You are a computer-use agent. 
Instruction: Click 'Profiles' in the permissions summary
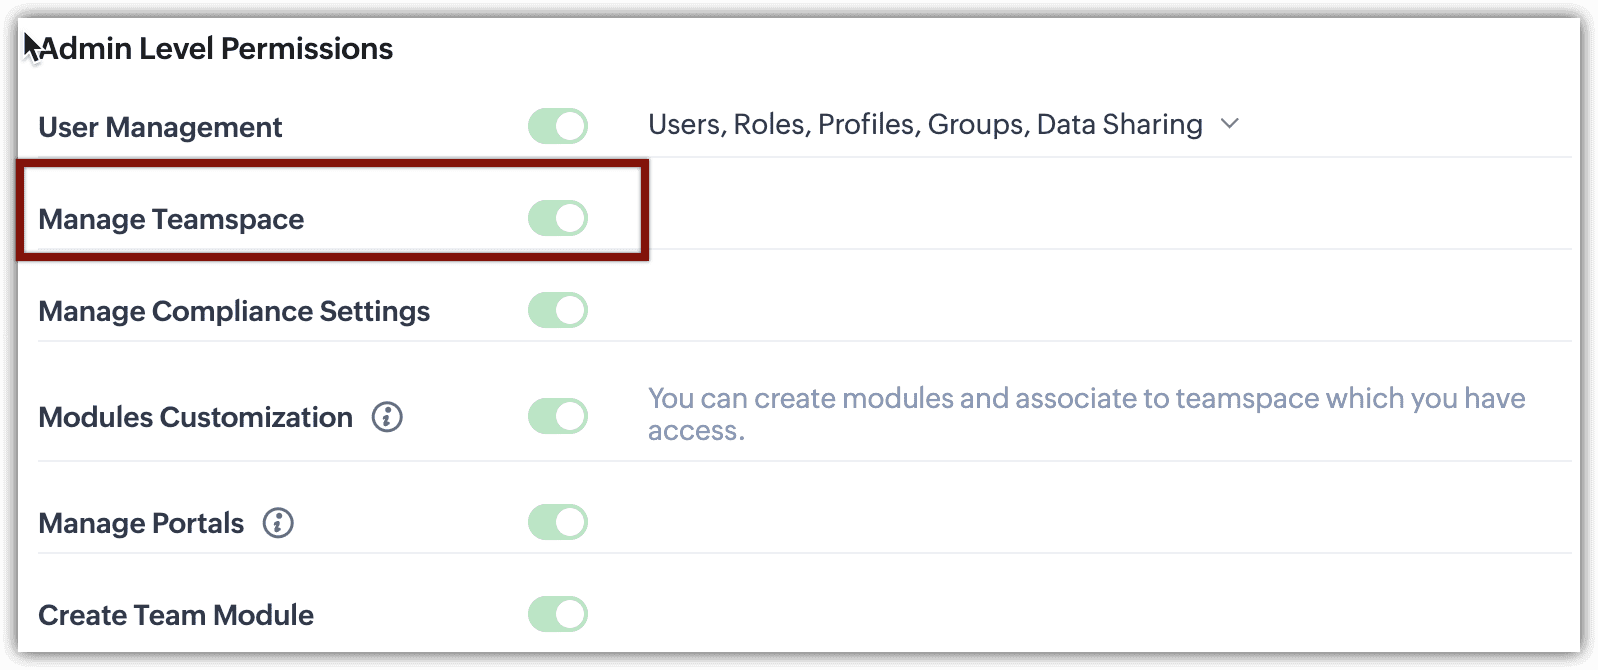coord(866,125)
